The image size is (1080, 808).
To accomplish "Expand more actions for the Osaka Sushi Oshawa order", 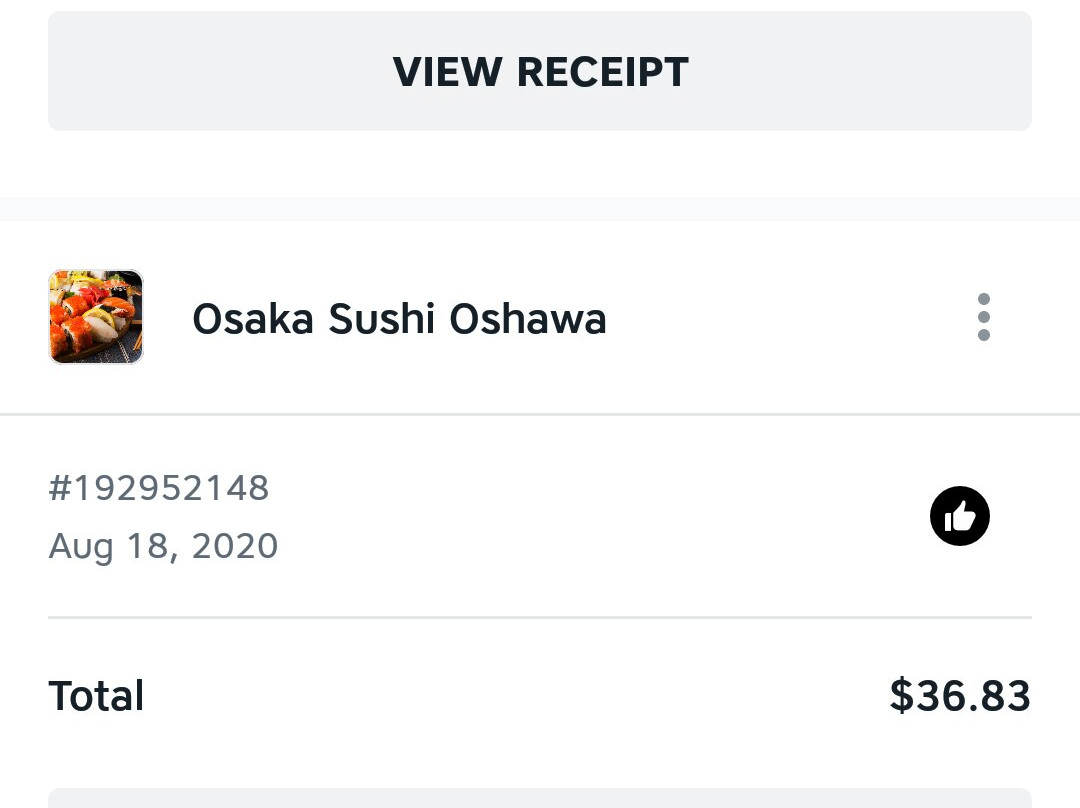I will (x=984, y=317).
